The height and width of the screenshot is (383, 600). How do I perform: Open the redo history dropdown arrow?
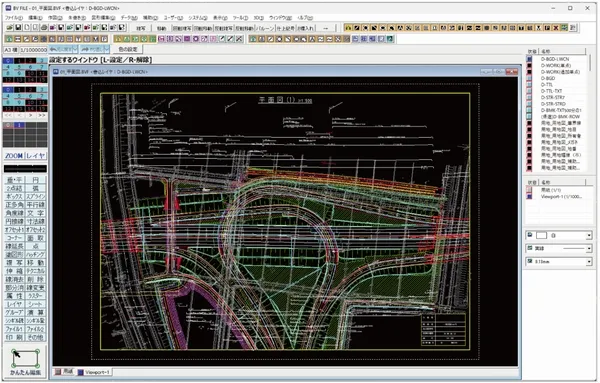(106, 49)
